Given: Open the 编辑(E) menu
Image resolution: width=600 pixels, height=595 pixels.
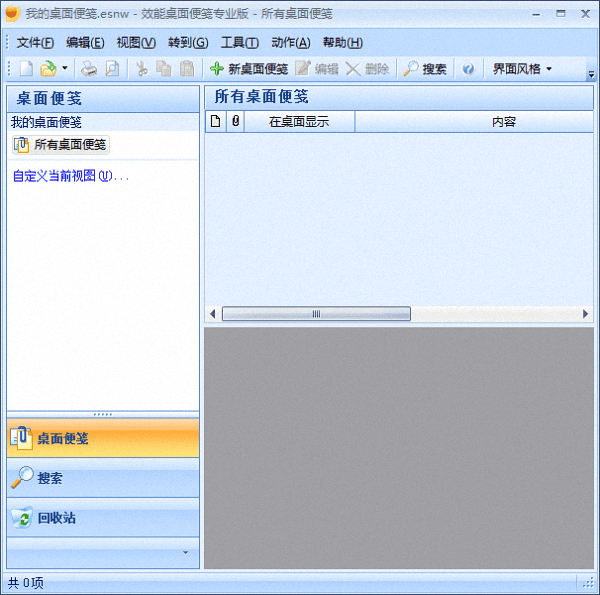Looking at the screenshot, I should pyautogui.click(x=85, y=43).
